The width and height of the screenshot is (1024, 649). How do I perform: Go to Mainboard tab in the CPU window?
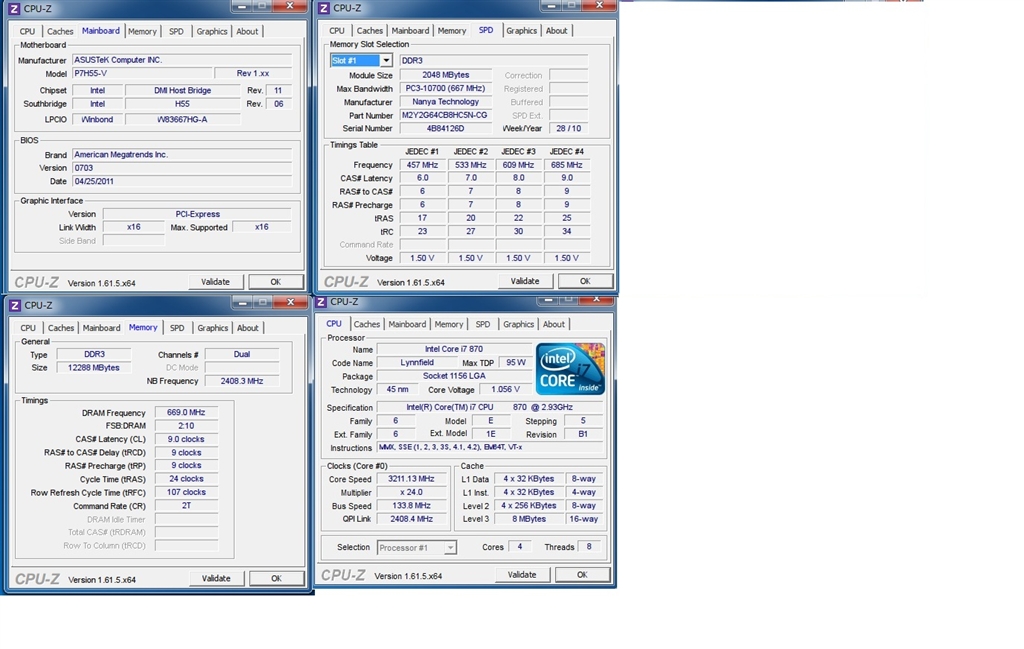coord(408,324)
